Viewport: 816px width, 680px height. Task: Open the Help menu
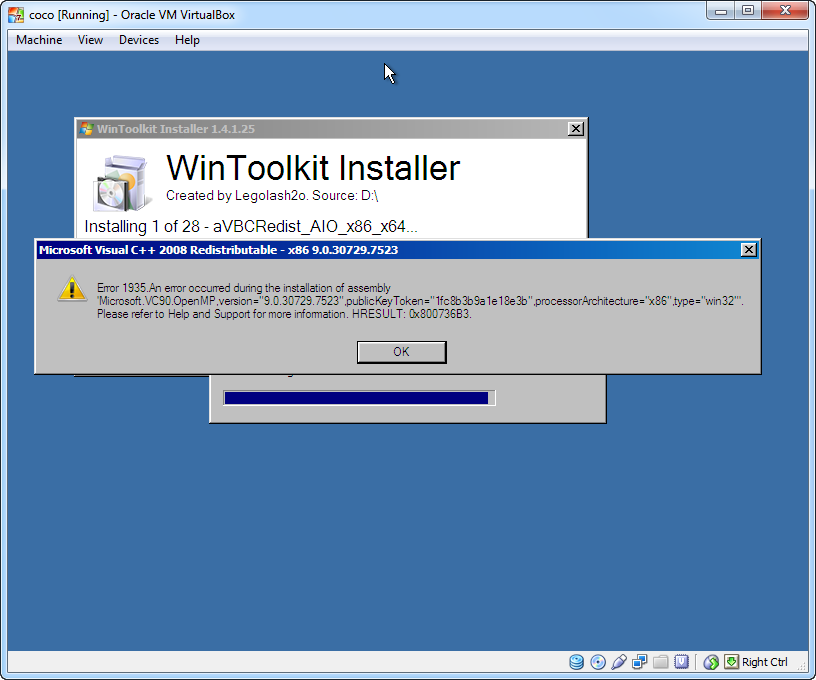coord(187,40)
